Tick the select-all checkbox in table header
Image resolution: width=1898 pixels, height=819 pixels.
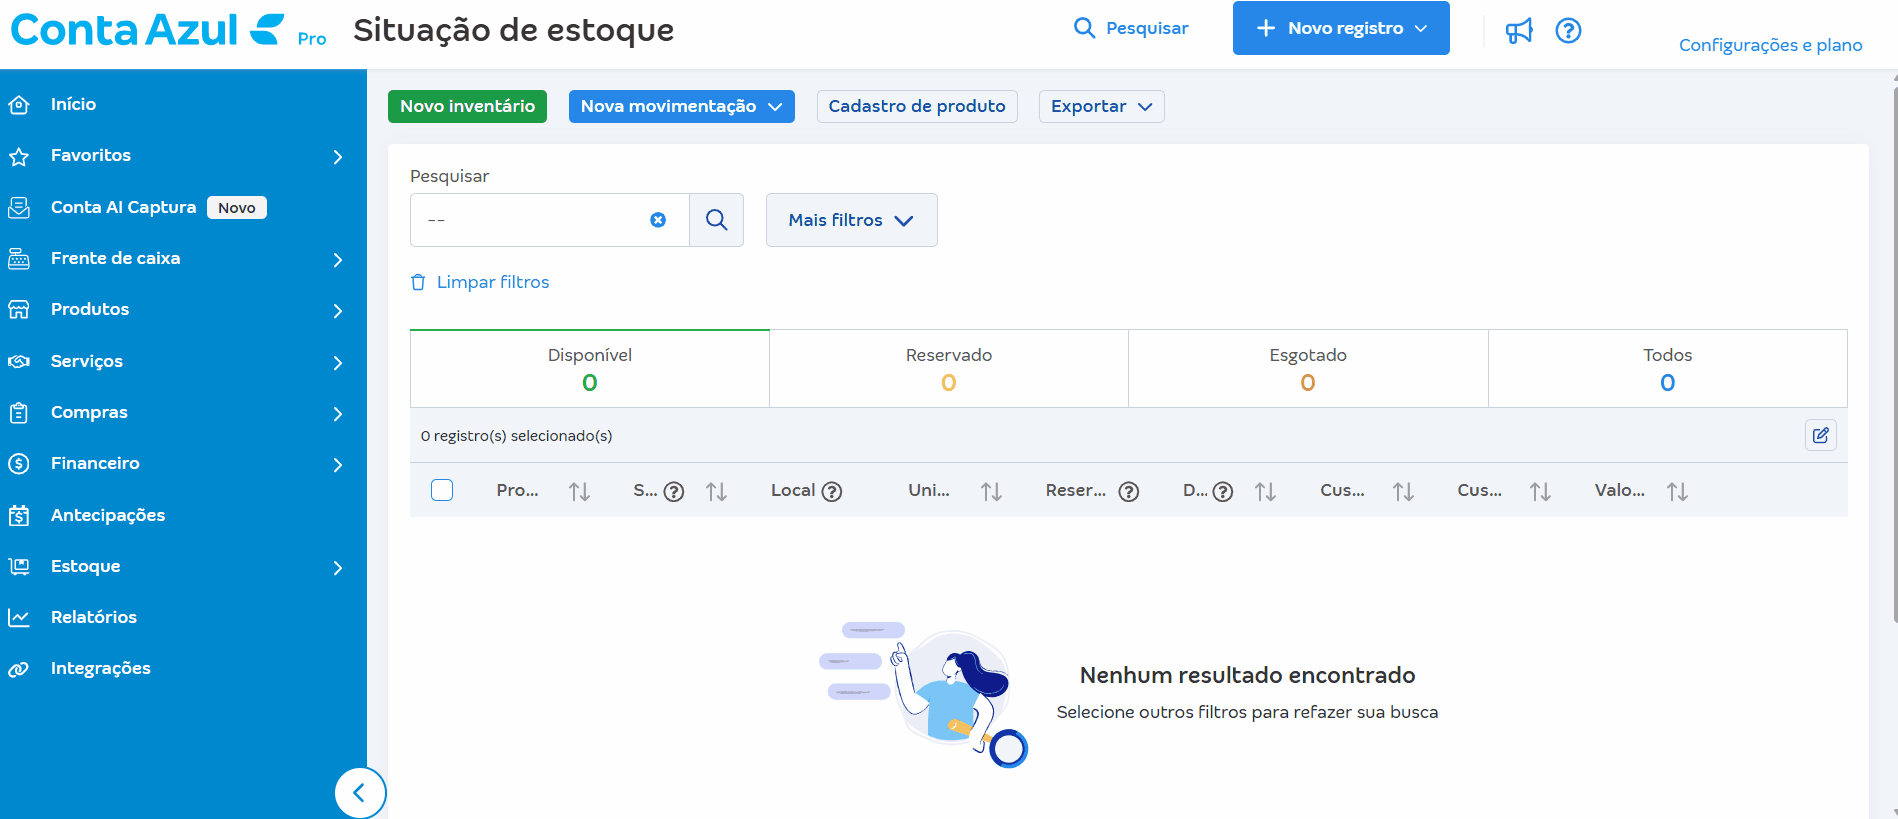[442, 490]
